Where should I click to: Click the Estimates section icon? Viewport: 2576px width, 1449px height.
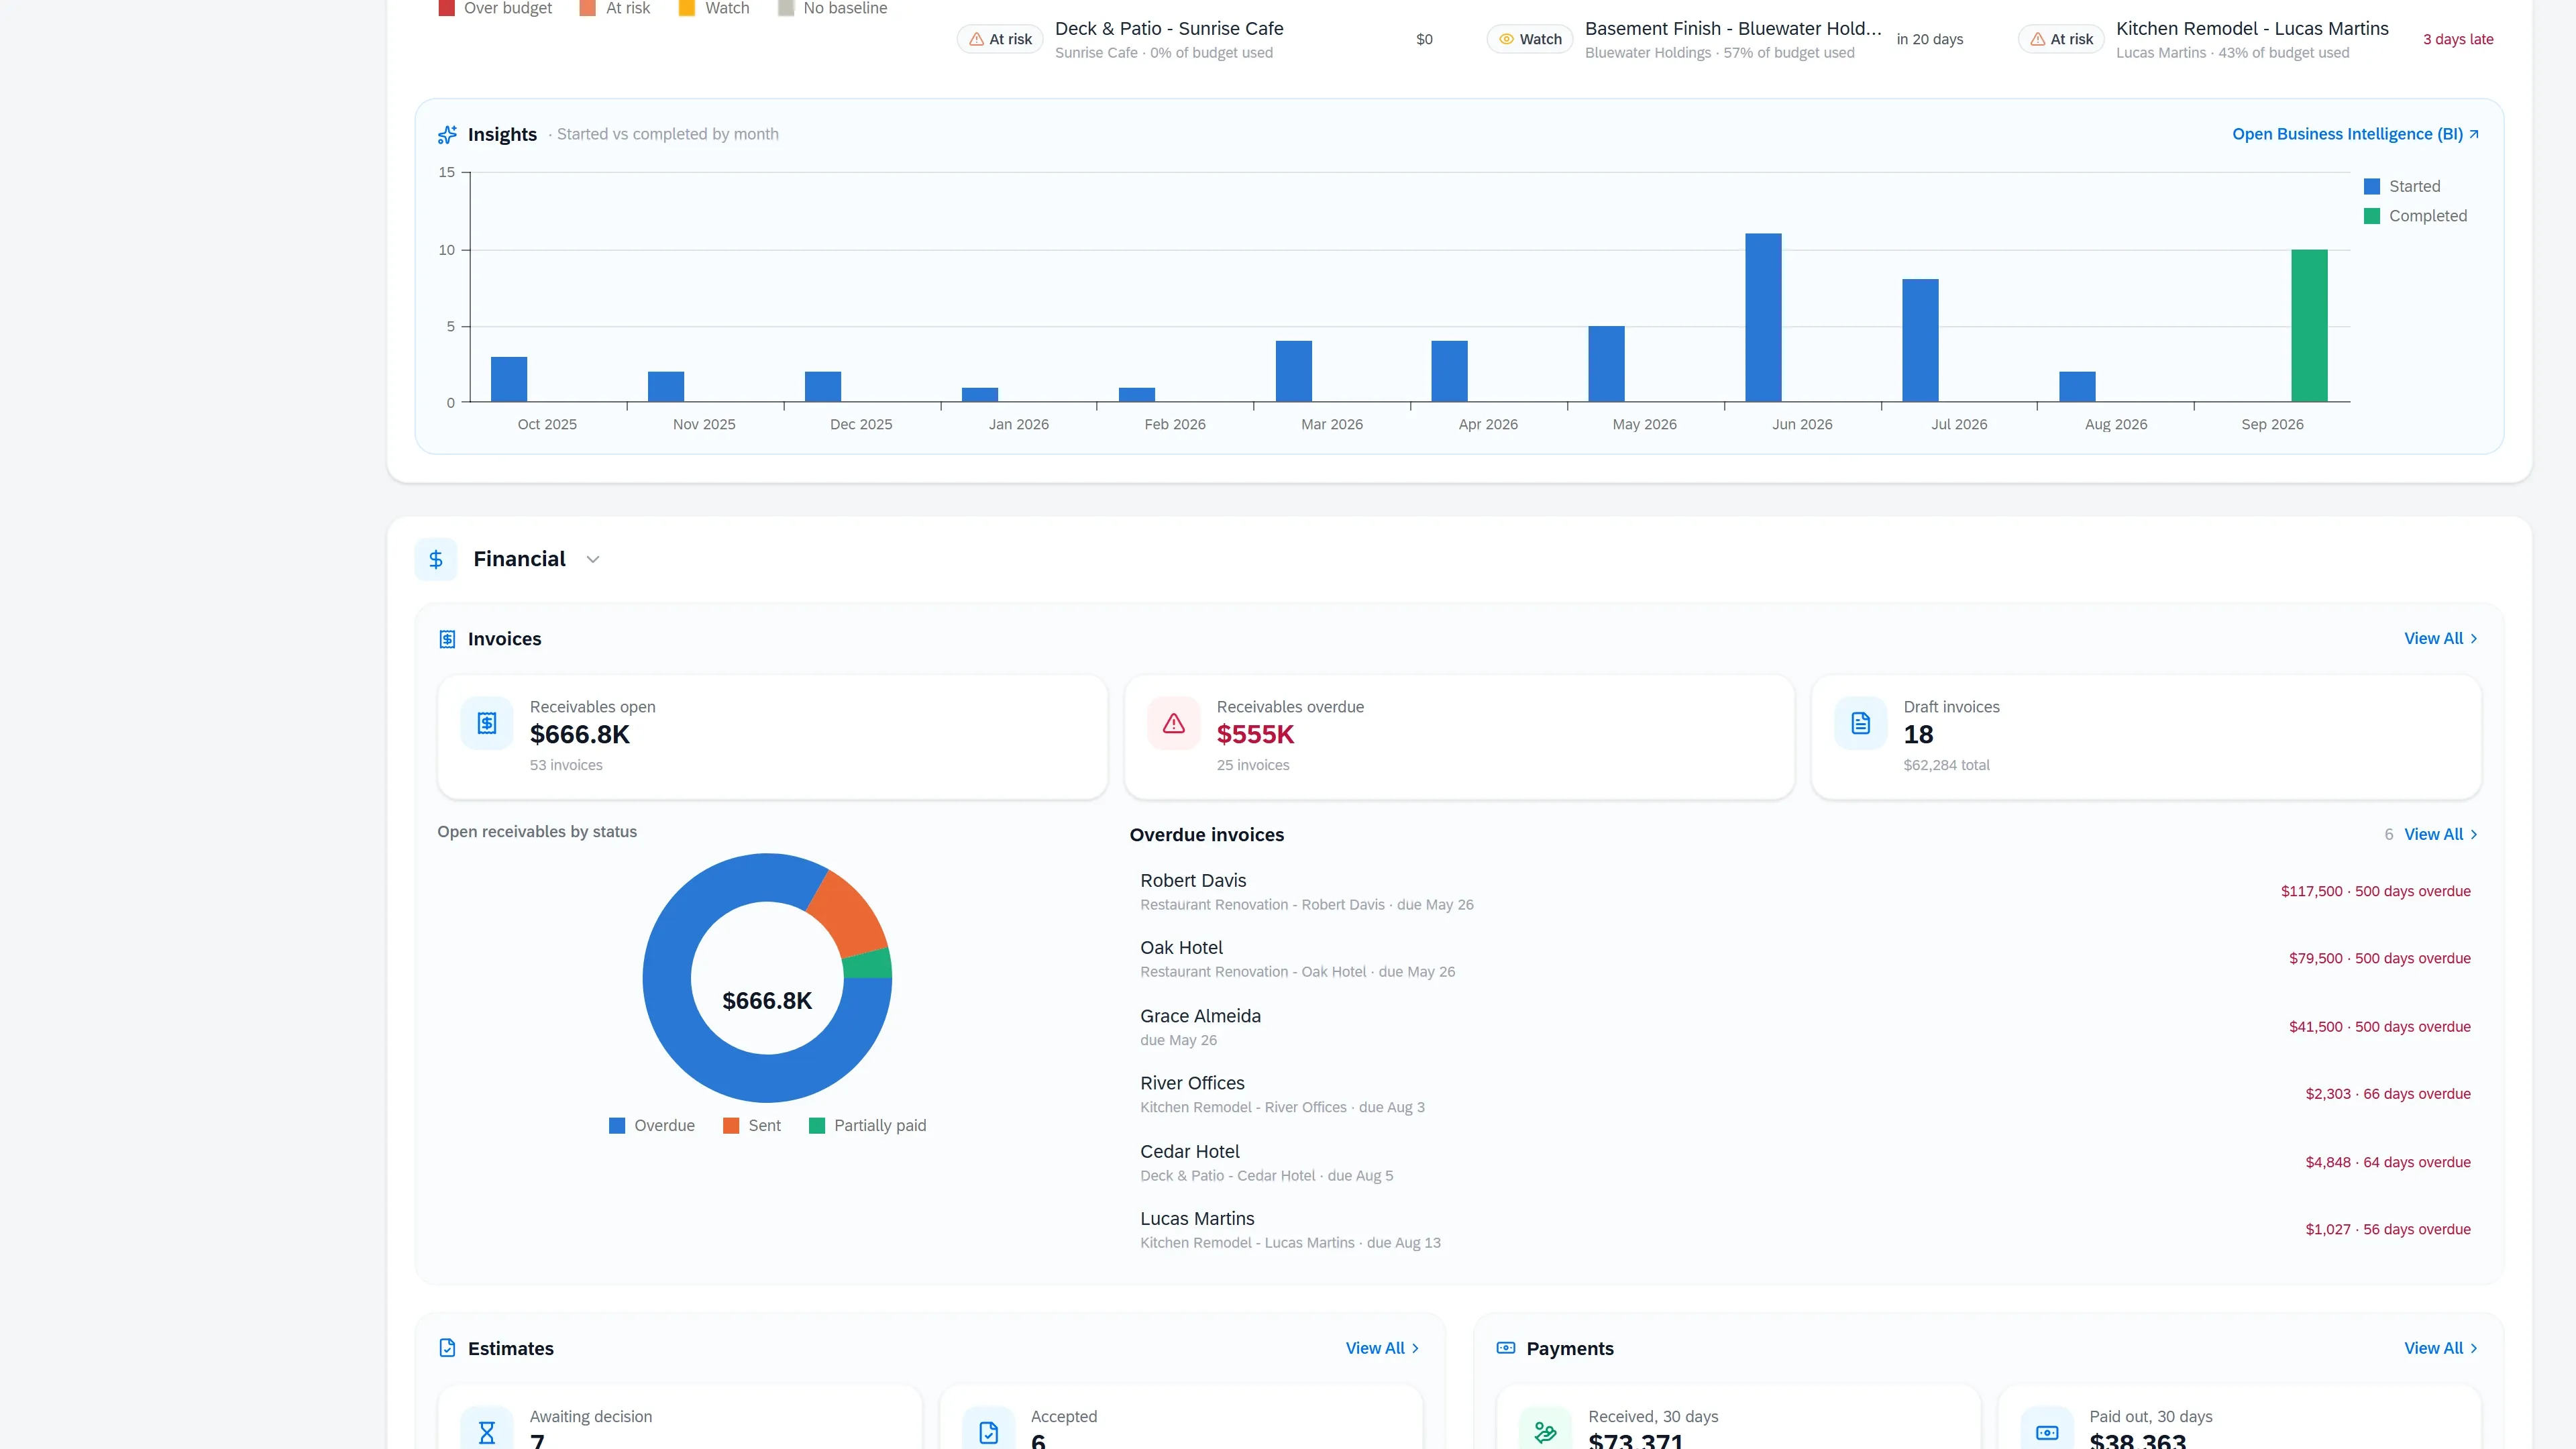point(447,1348)
